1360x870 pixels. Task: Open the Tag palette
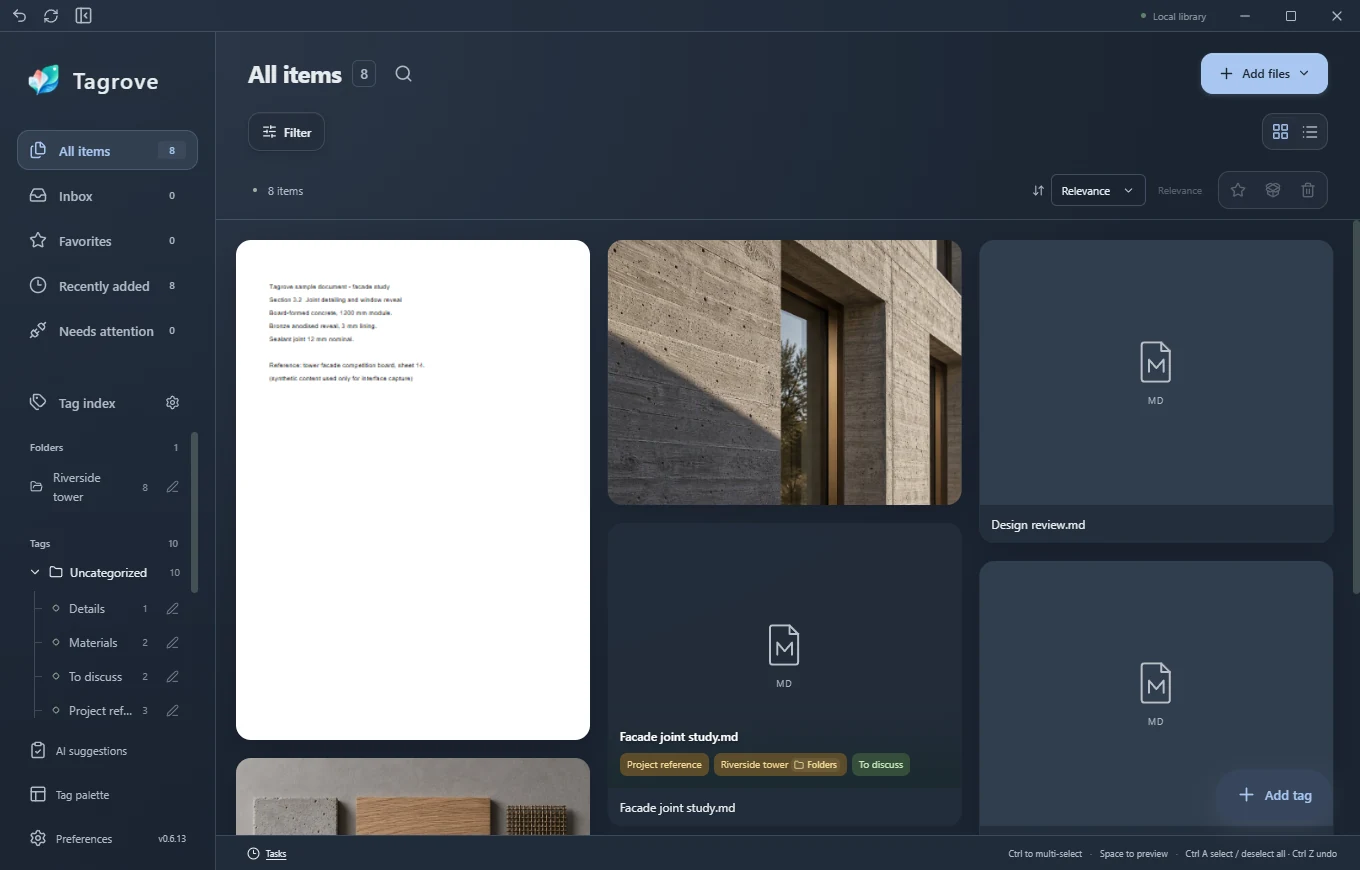82,795
